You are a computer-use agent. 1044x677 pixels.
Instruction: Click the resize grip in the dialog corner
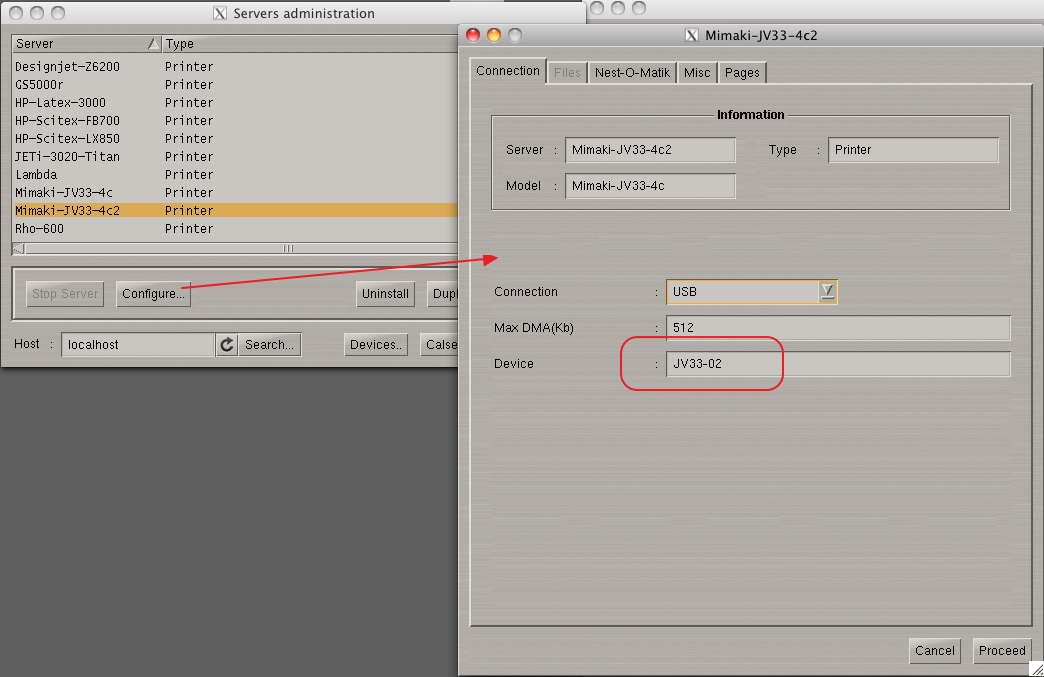click(x=1035, y=668)
